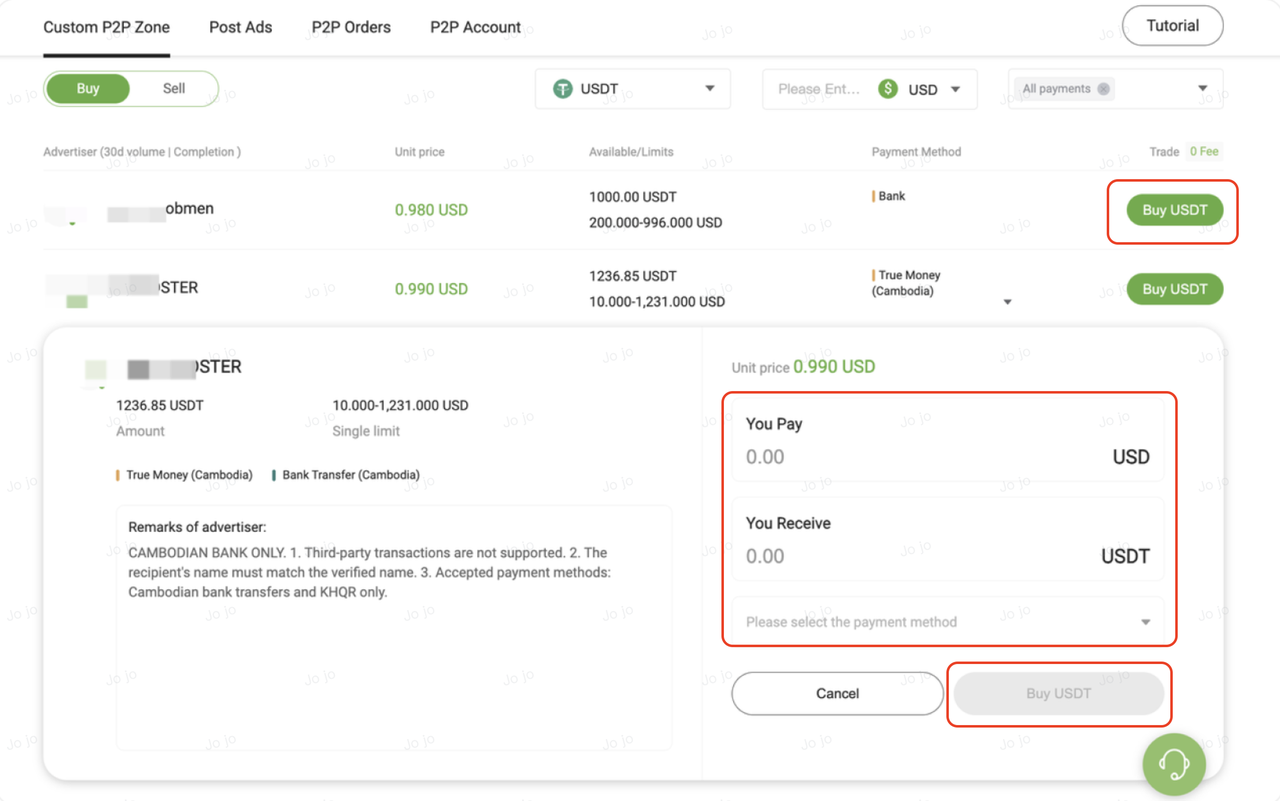1280x801 pixels.
Task: Click the green USDT Tether coin icon
Action: (x=563, y=89)
